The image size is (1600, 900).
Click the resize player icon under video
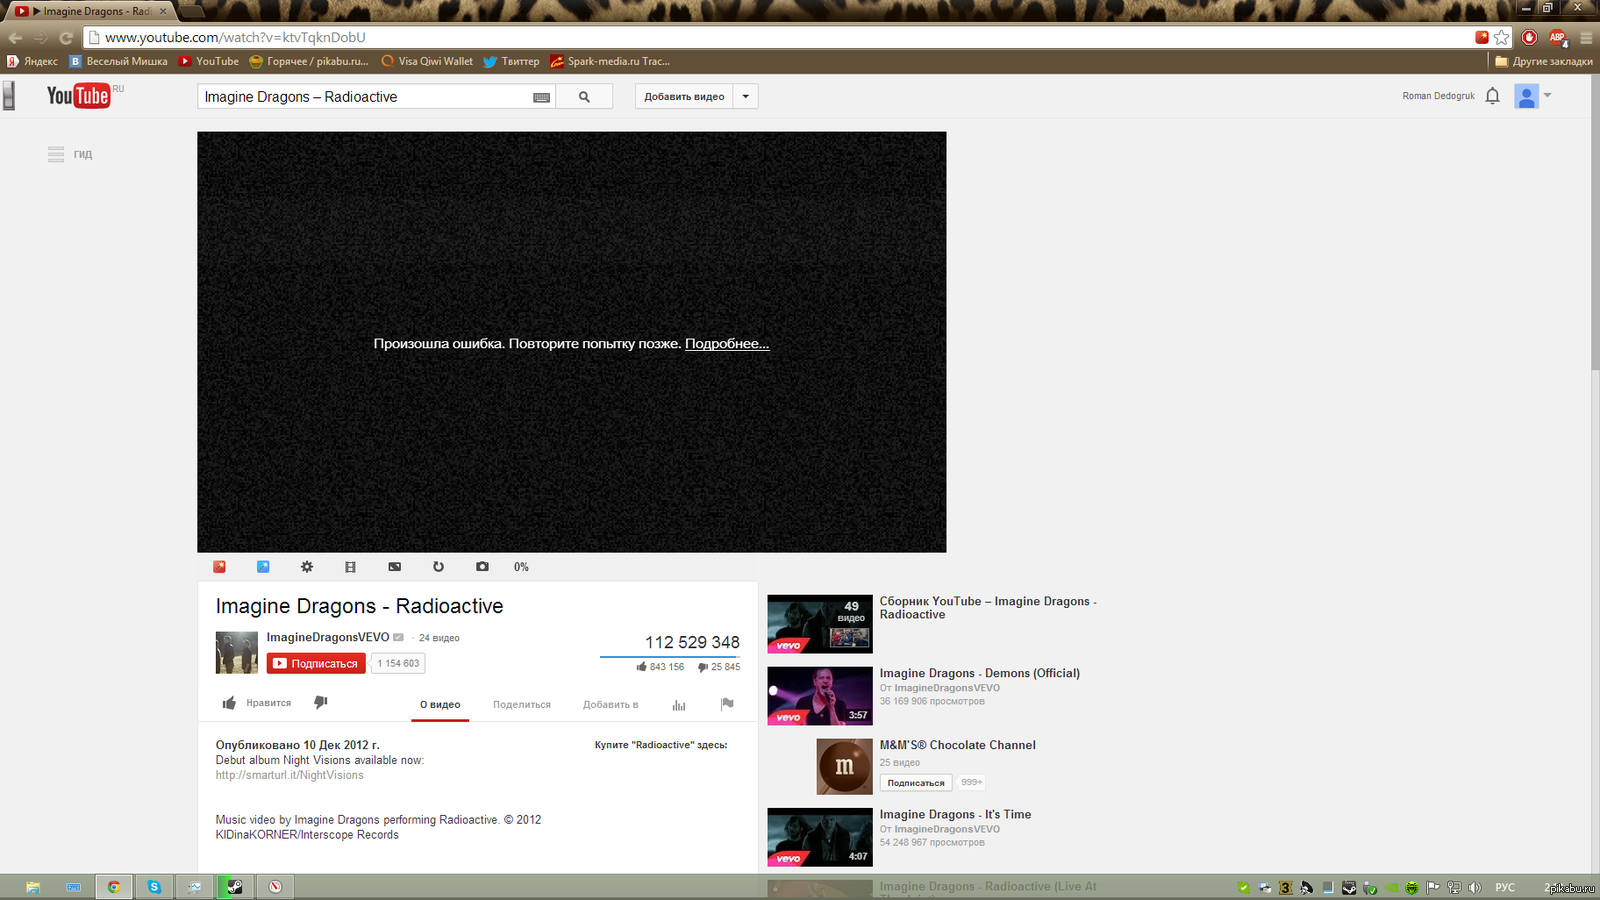click(x=395, y=567)
